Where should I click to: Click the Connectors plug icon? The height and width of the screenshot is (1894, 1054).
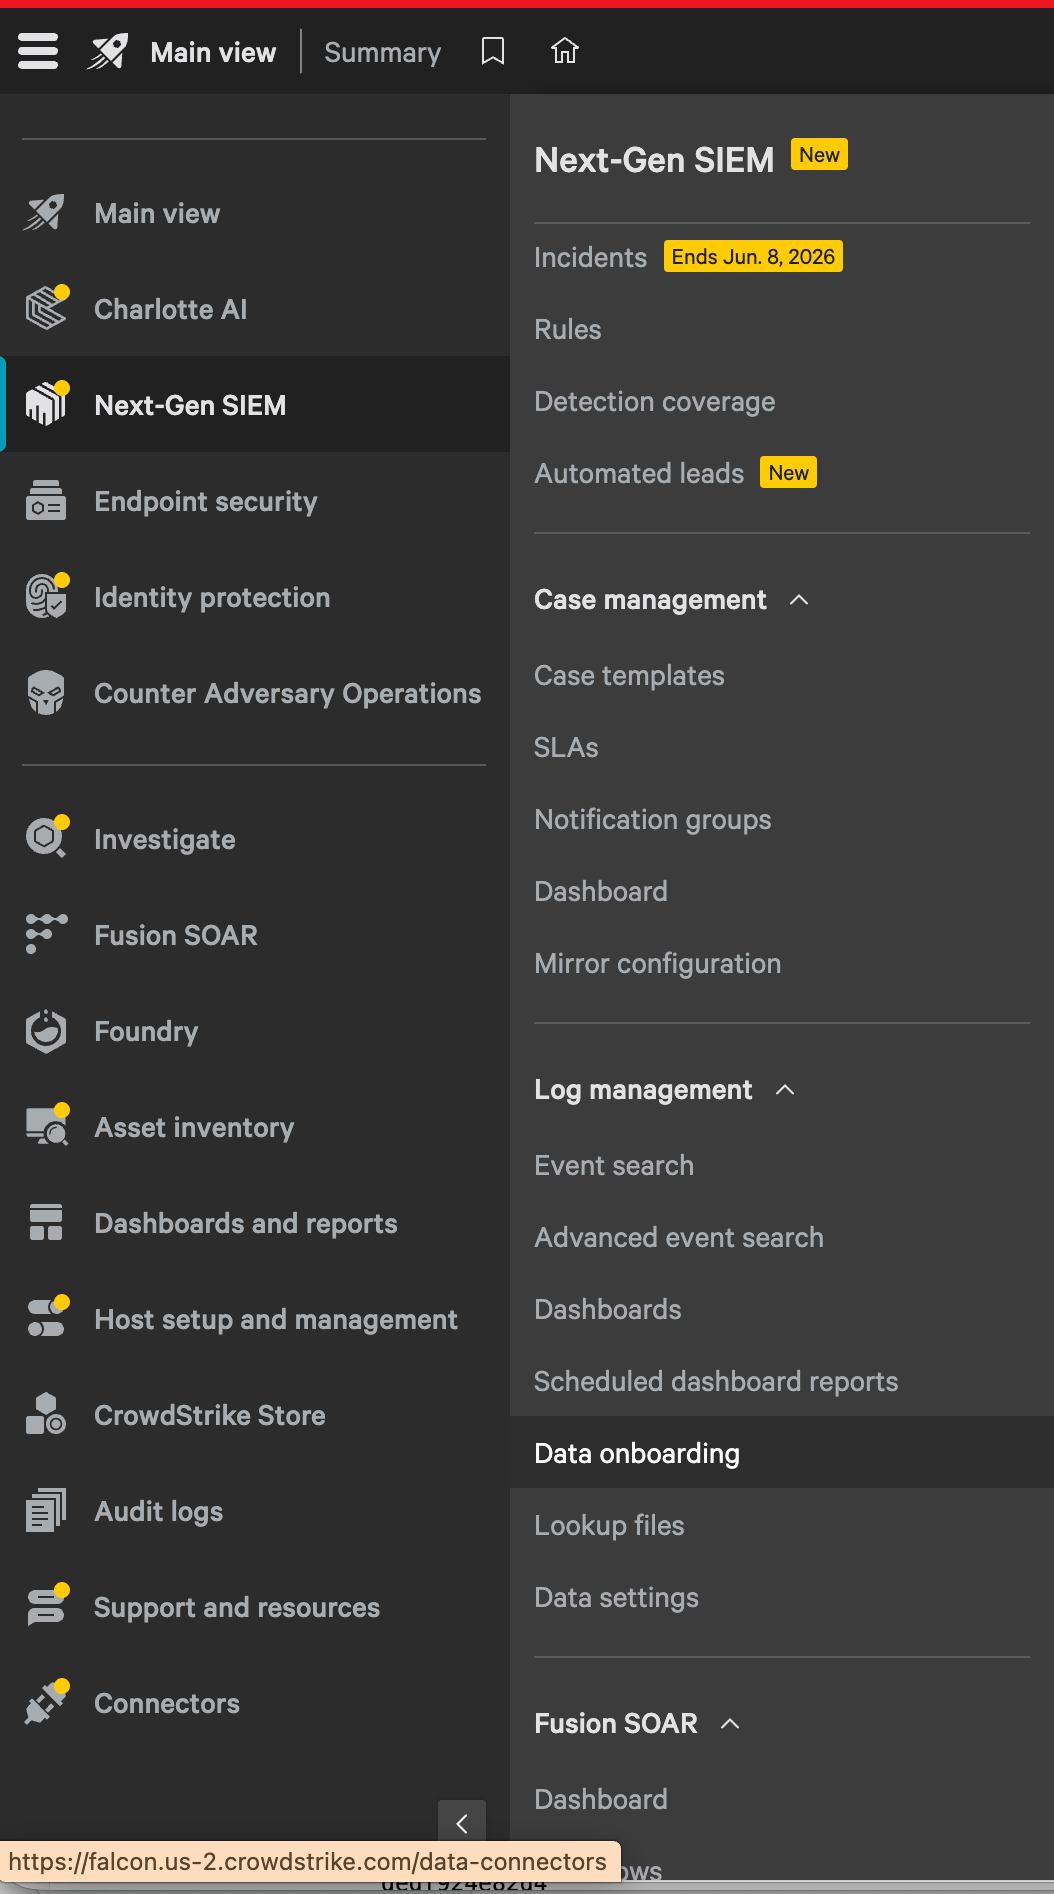pos(46,1702)
